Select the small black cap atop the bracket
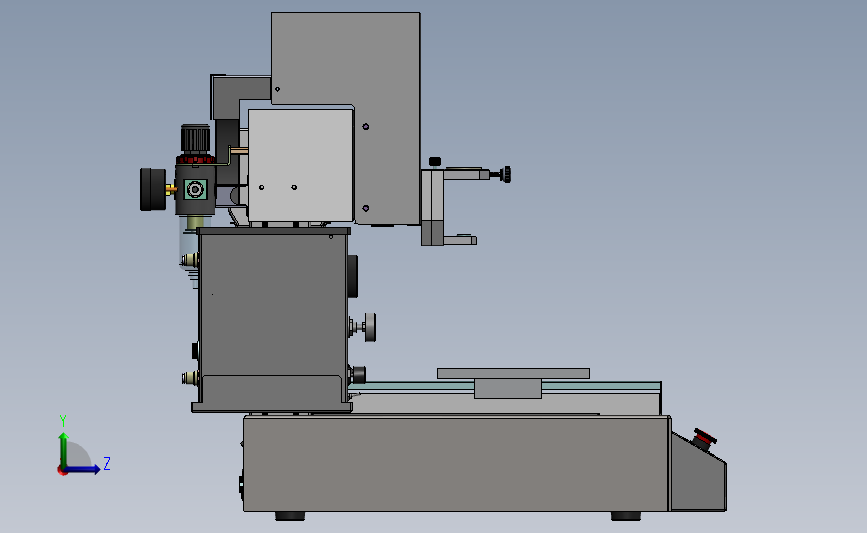Image resolution: width=867 pixels, height=533 pixels. pyautogui.click(x=435, y=161)
